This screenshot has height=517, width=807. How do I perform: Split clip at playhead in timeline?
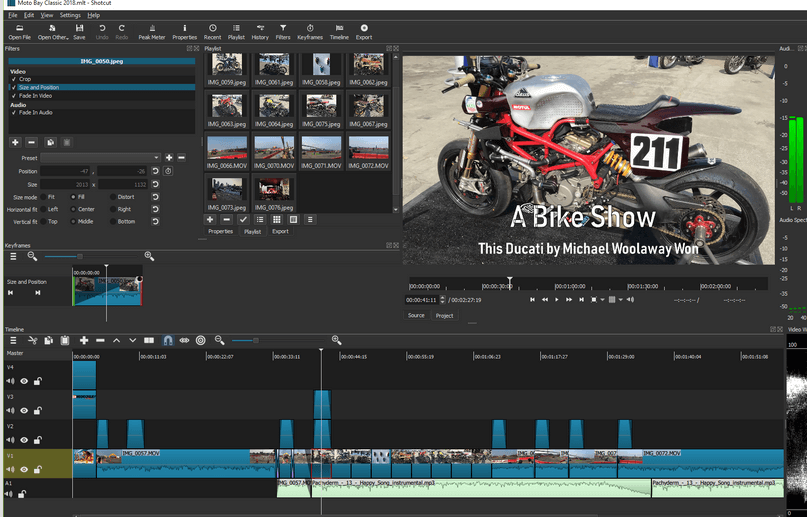[149, 340]
